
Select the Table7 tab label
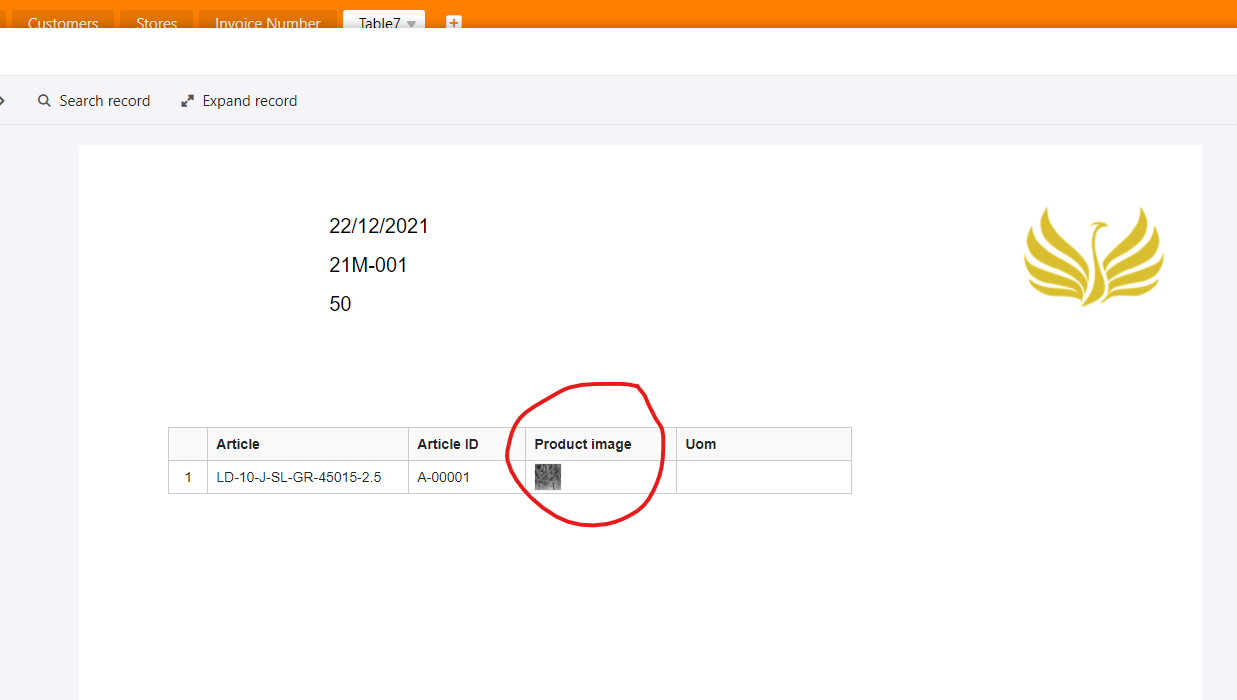click(379, 23)
